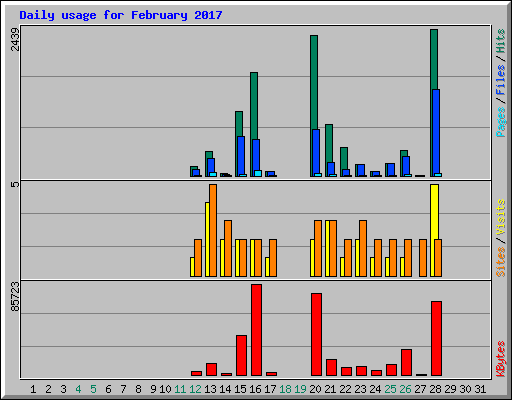Viewport: 512px width, 400px height.
Task: Click the blue Files bar for day 28
Action: [436, 133]
